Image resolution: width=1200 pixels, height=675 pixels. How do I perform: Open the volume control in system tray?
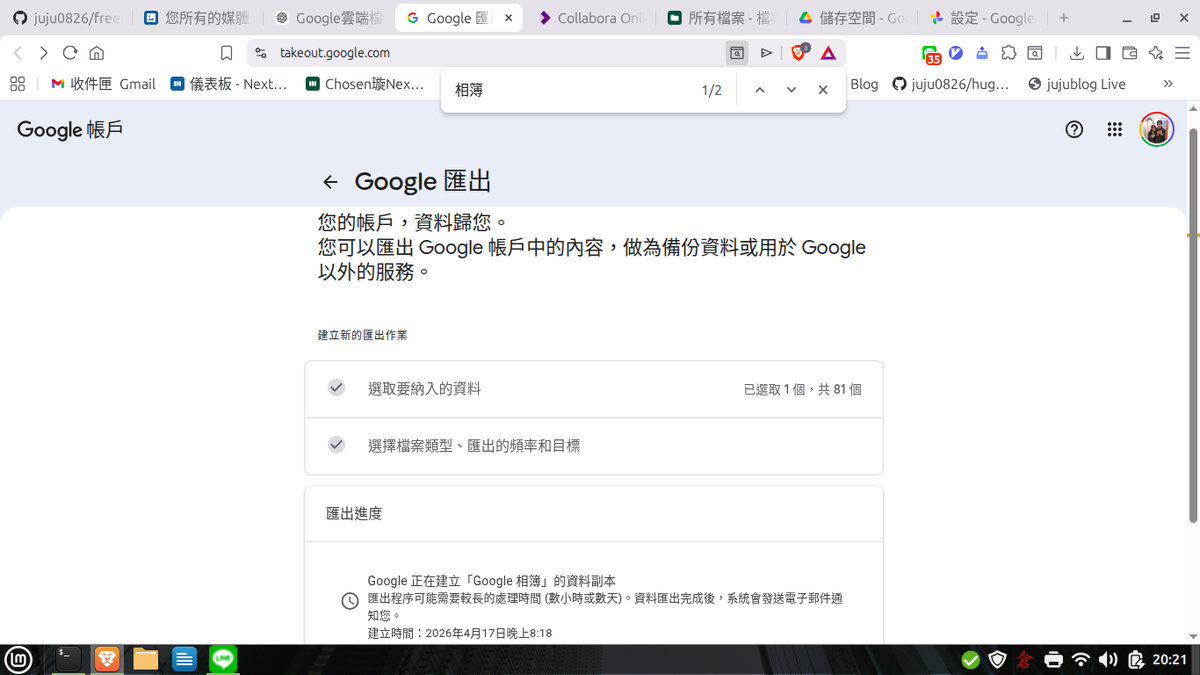(1108, 659)
